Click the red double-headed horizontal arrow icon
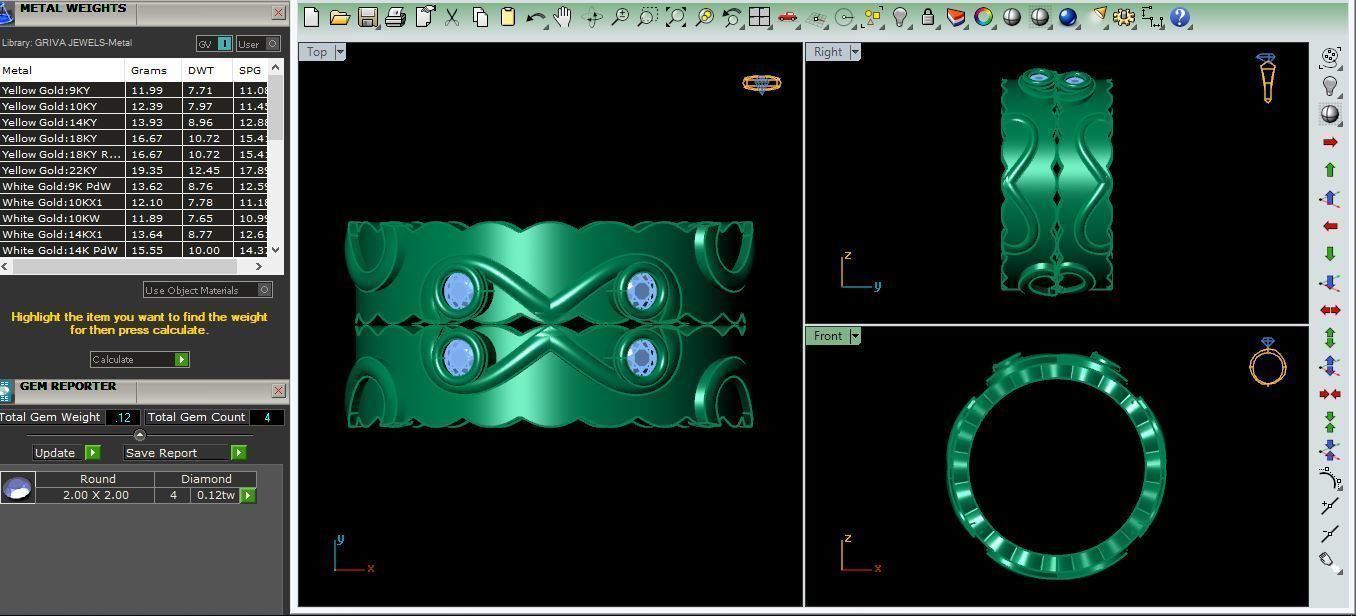 pyautogui.click(x=1330, y=310)
